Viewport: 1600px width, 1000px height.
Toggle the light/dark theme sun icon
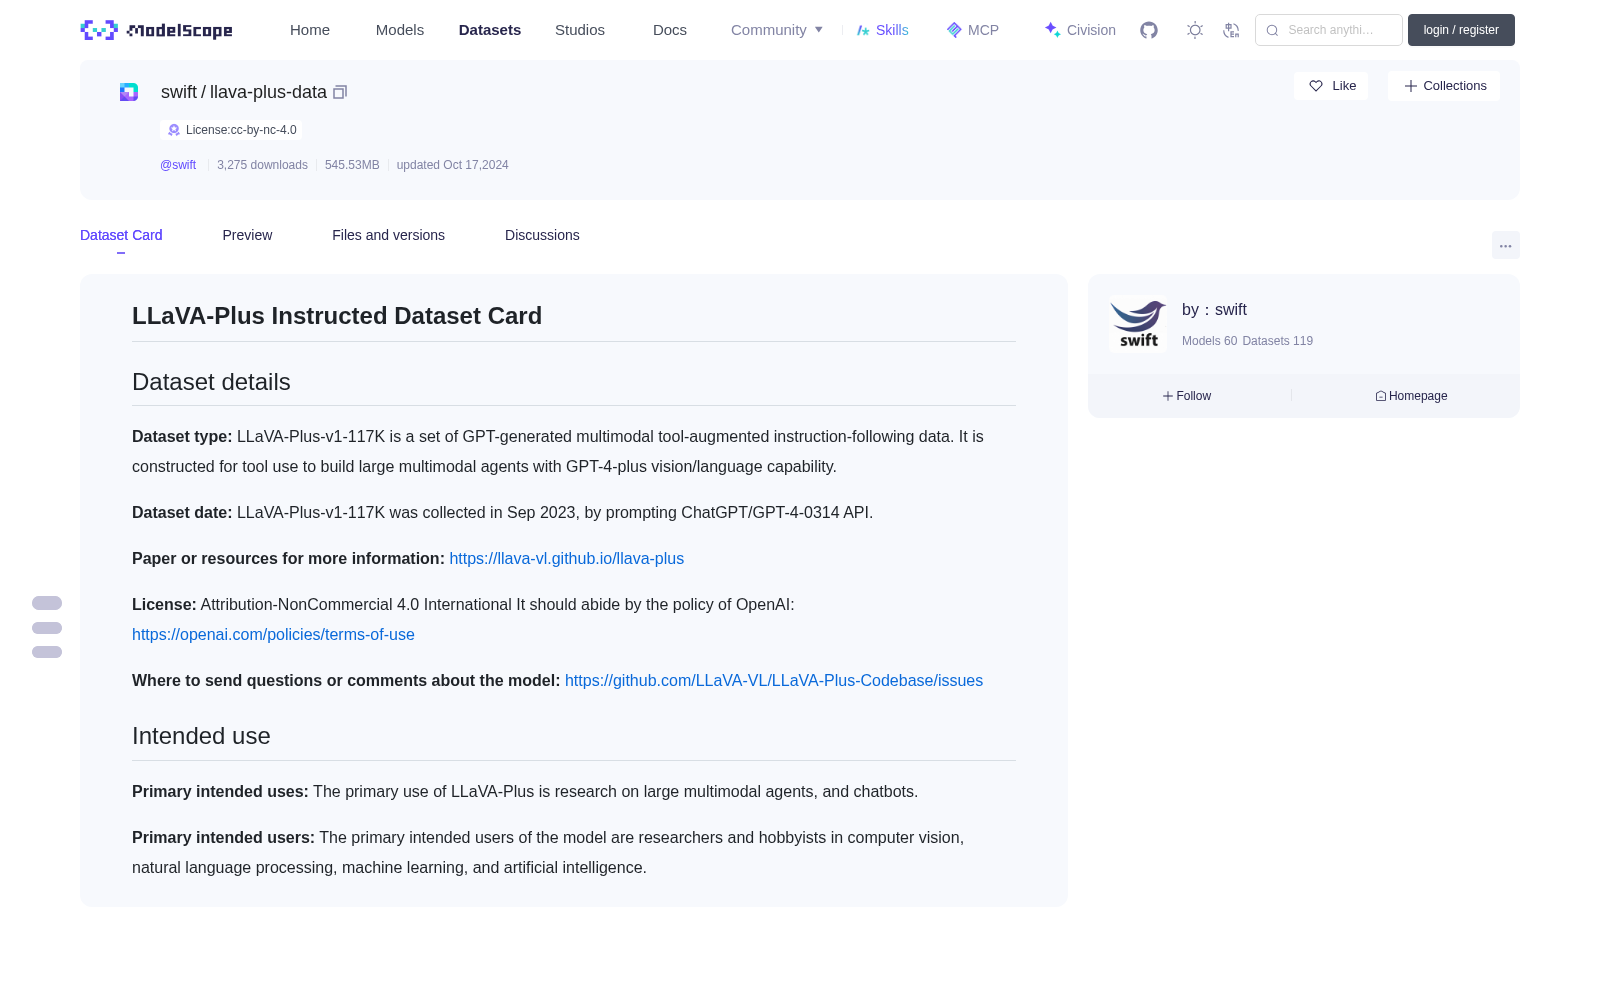point(1195,30)
